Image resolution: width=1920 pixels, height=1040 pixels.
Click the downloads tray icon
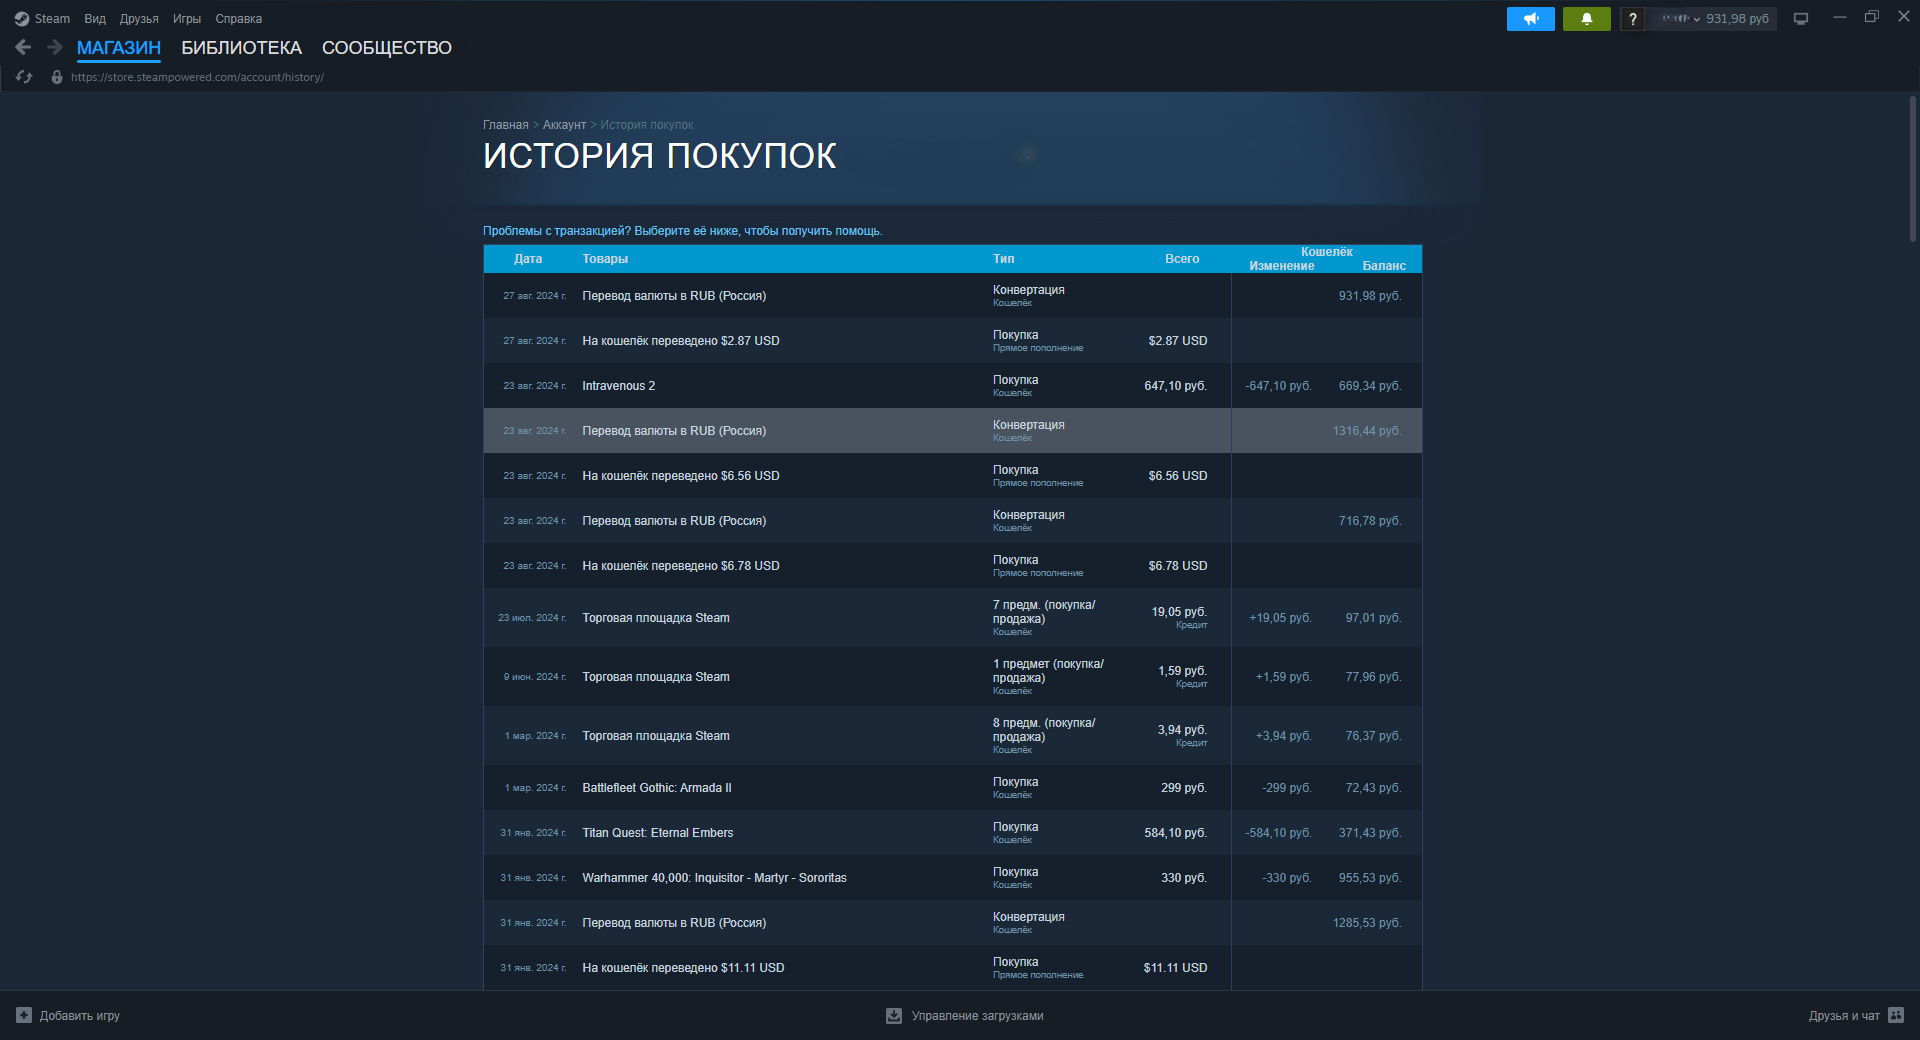(x=894, y=1015)
